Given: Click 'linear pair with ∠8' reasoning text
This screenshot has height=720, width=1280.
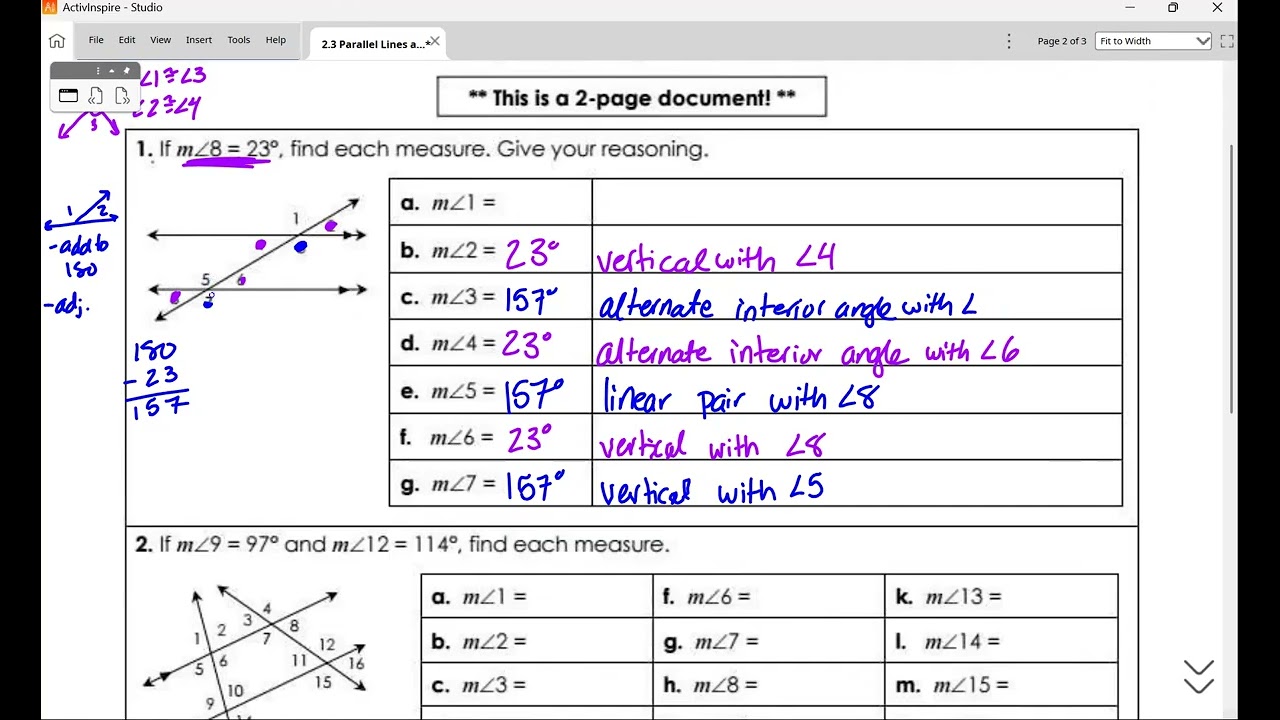Looking at the screenshot, I should pos(741,398).
